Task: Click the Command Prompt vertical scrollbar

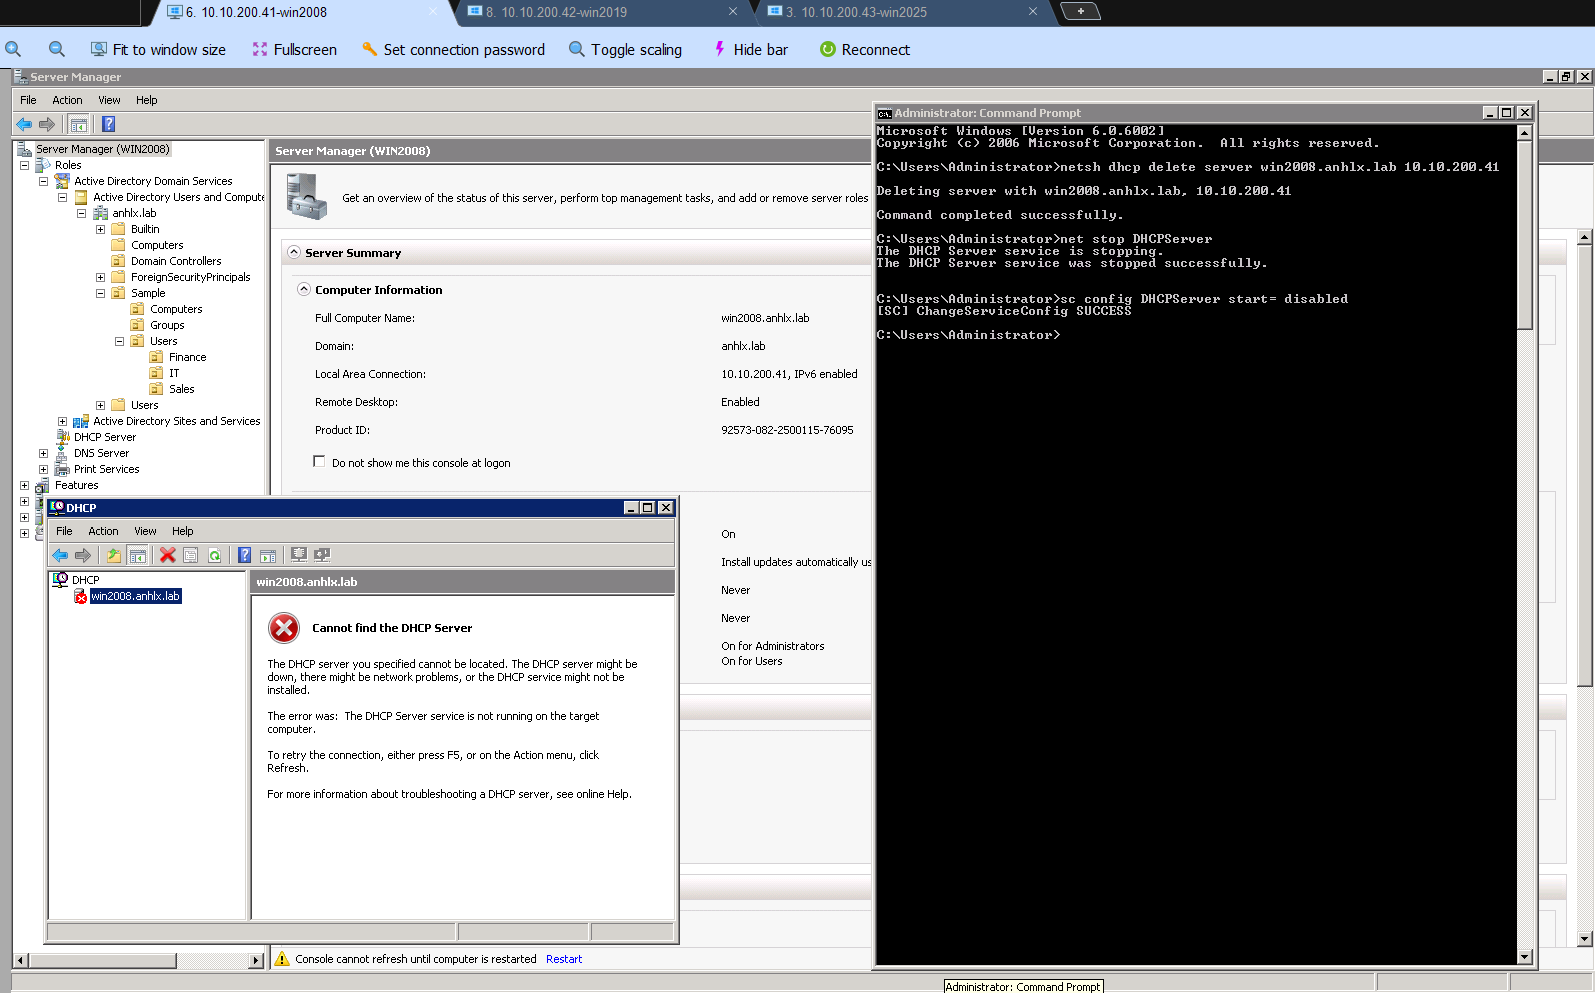Action: (x=1524, y=544)
